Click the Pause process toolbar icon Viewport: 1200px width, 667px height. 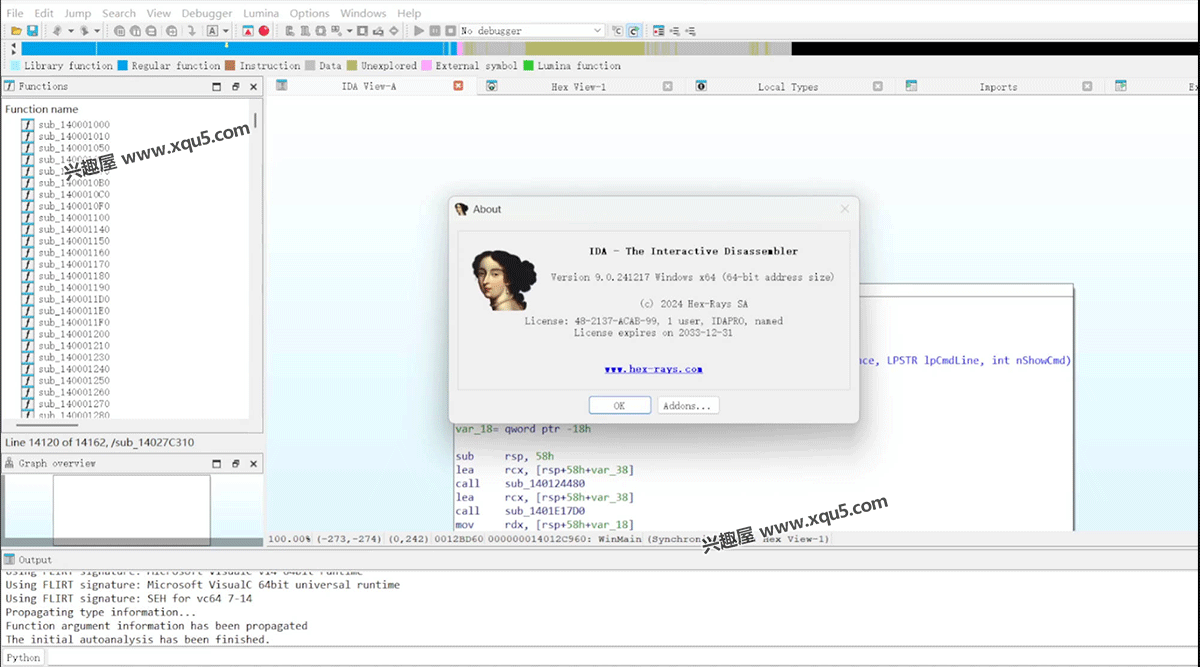tap(435, 31)
